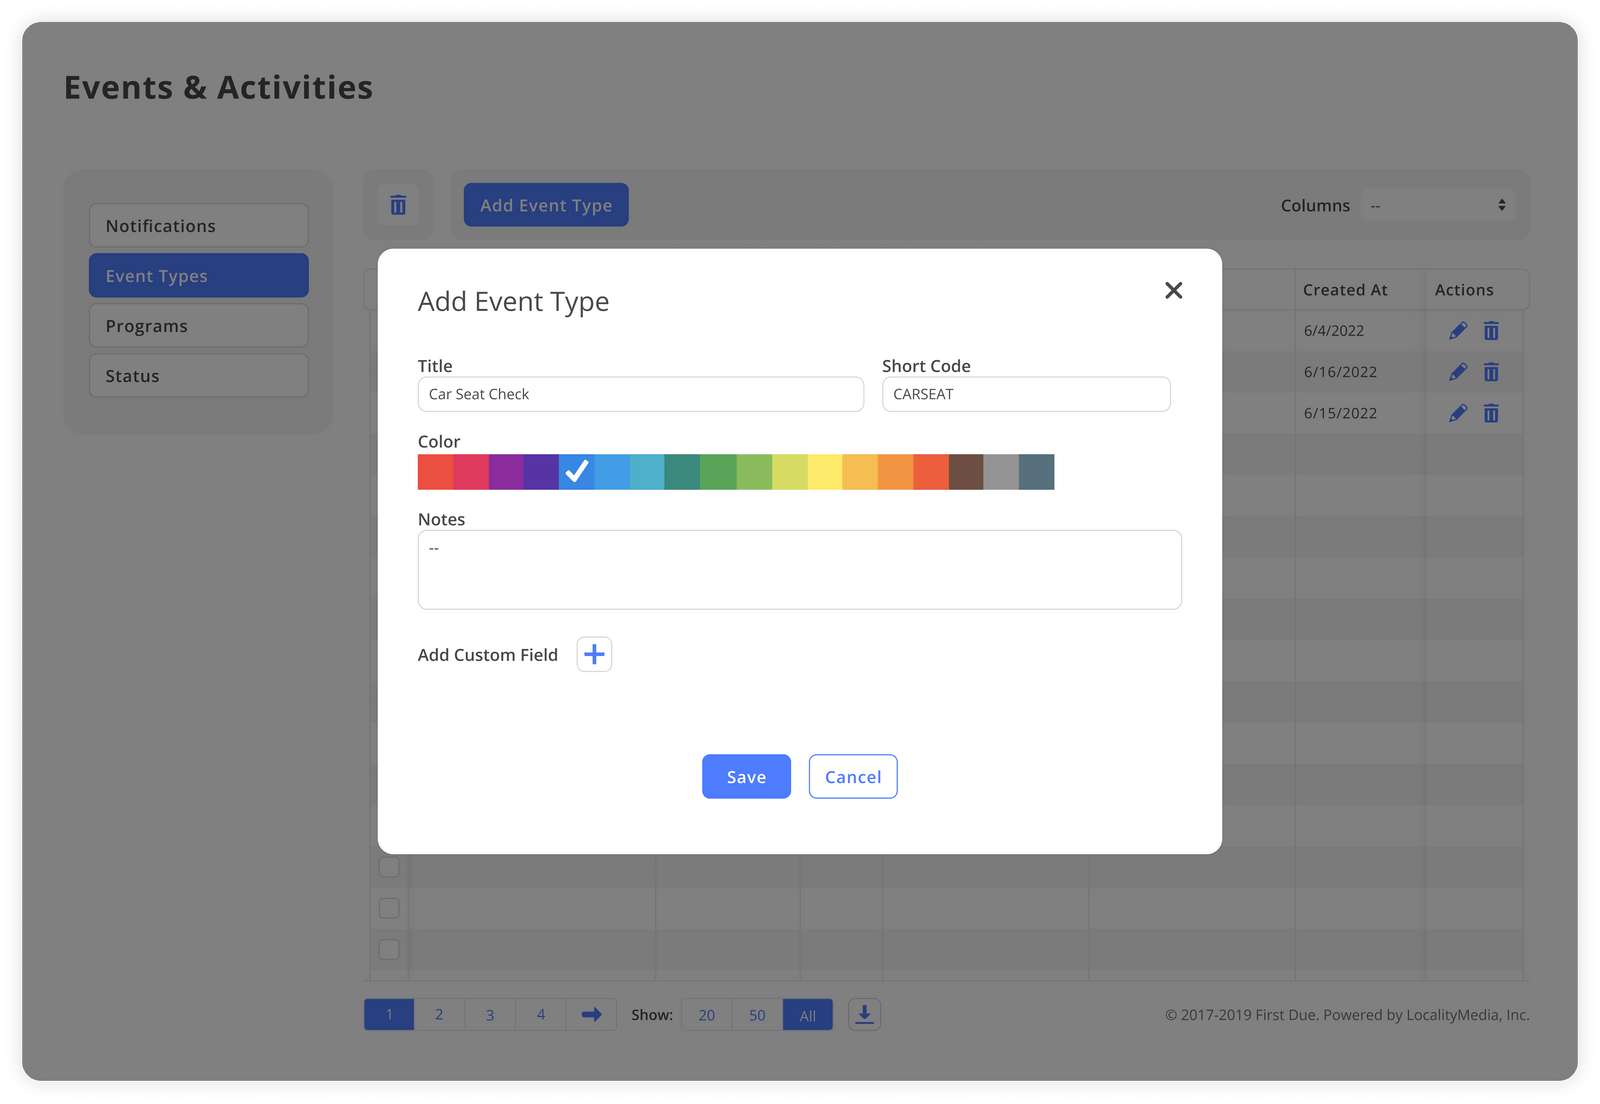
Task: Switch to the Programs section
Action: (198, 325)
